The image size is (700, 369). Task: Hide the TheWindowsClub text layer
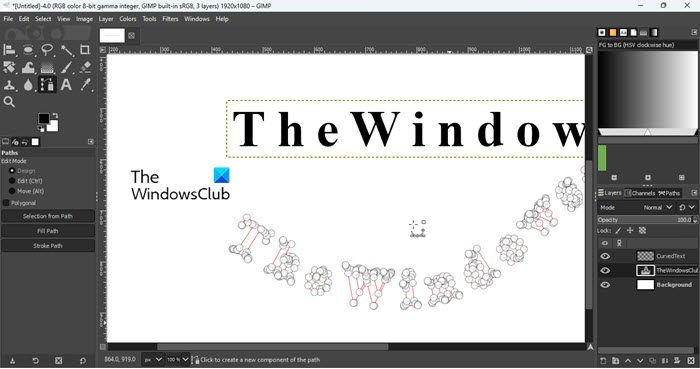pyautogui.click(x=605, y=270)
